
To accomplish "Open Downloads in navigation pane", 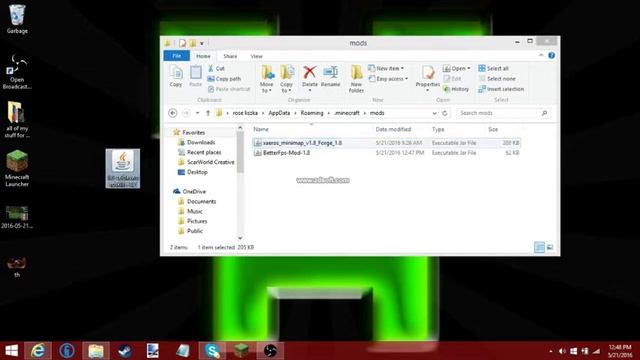I will point(201,142).
